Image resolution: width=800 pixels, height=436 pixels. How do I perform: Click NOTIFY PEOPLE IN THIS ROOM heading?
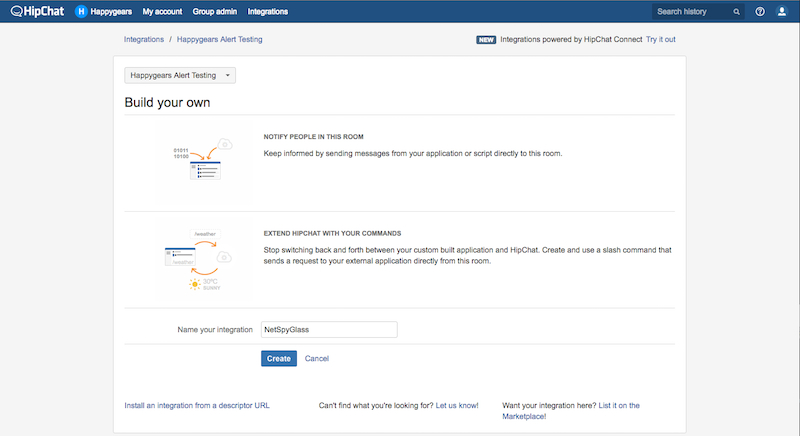[314, 137]
